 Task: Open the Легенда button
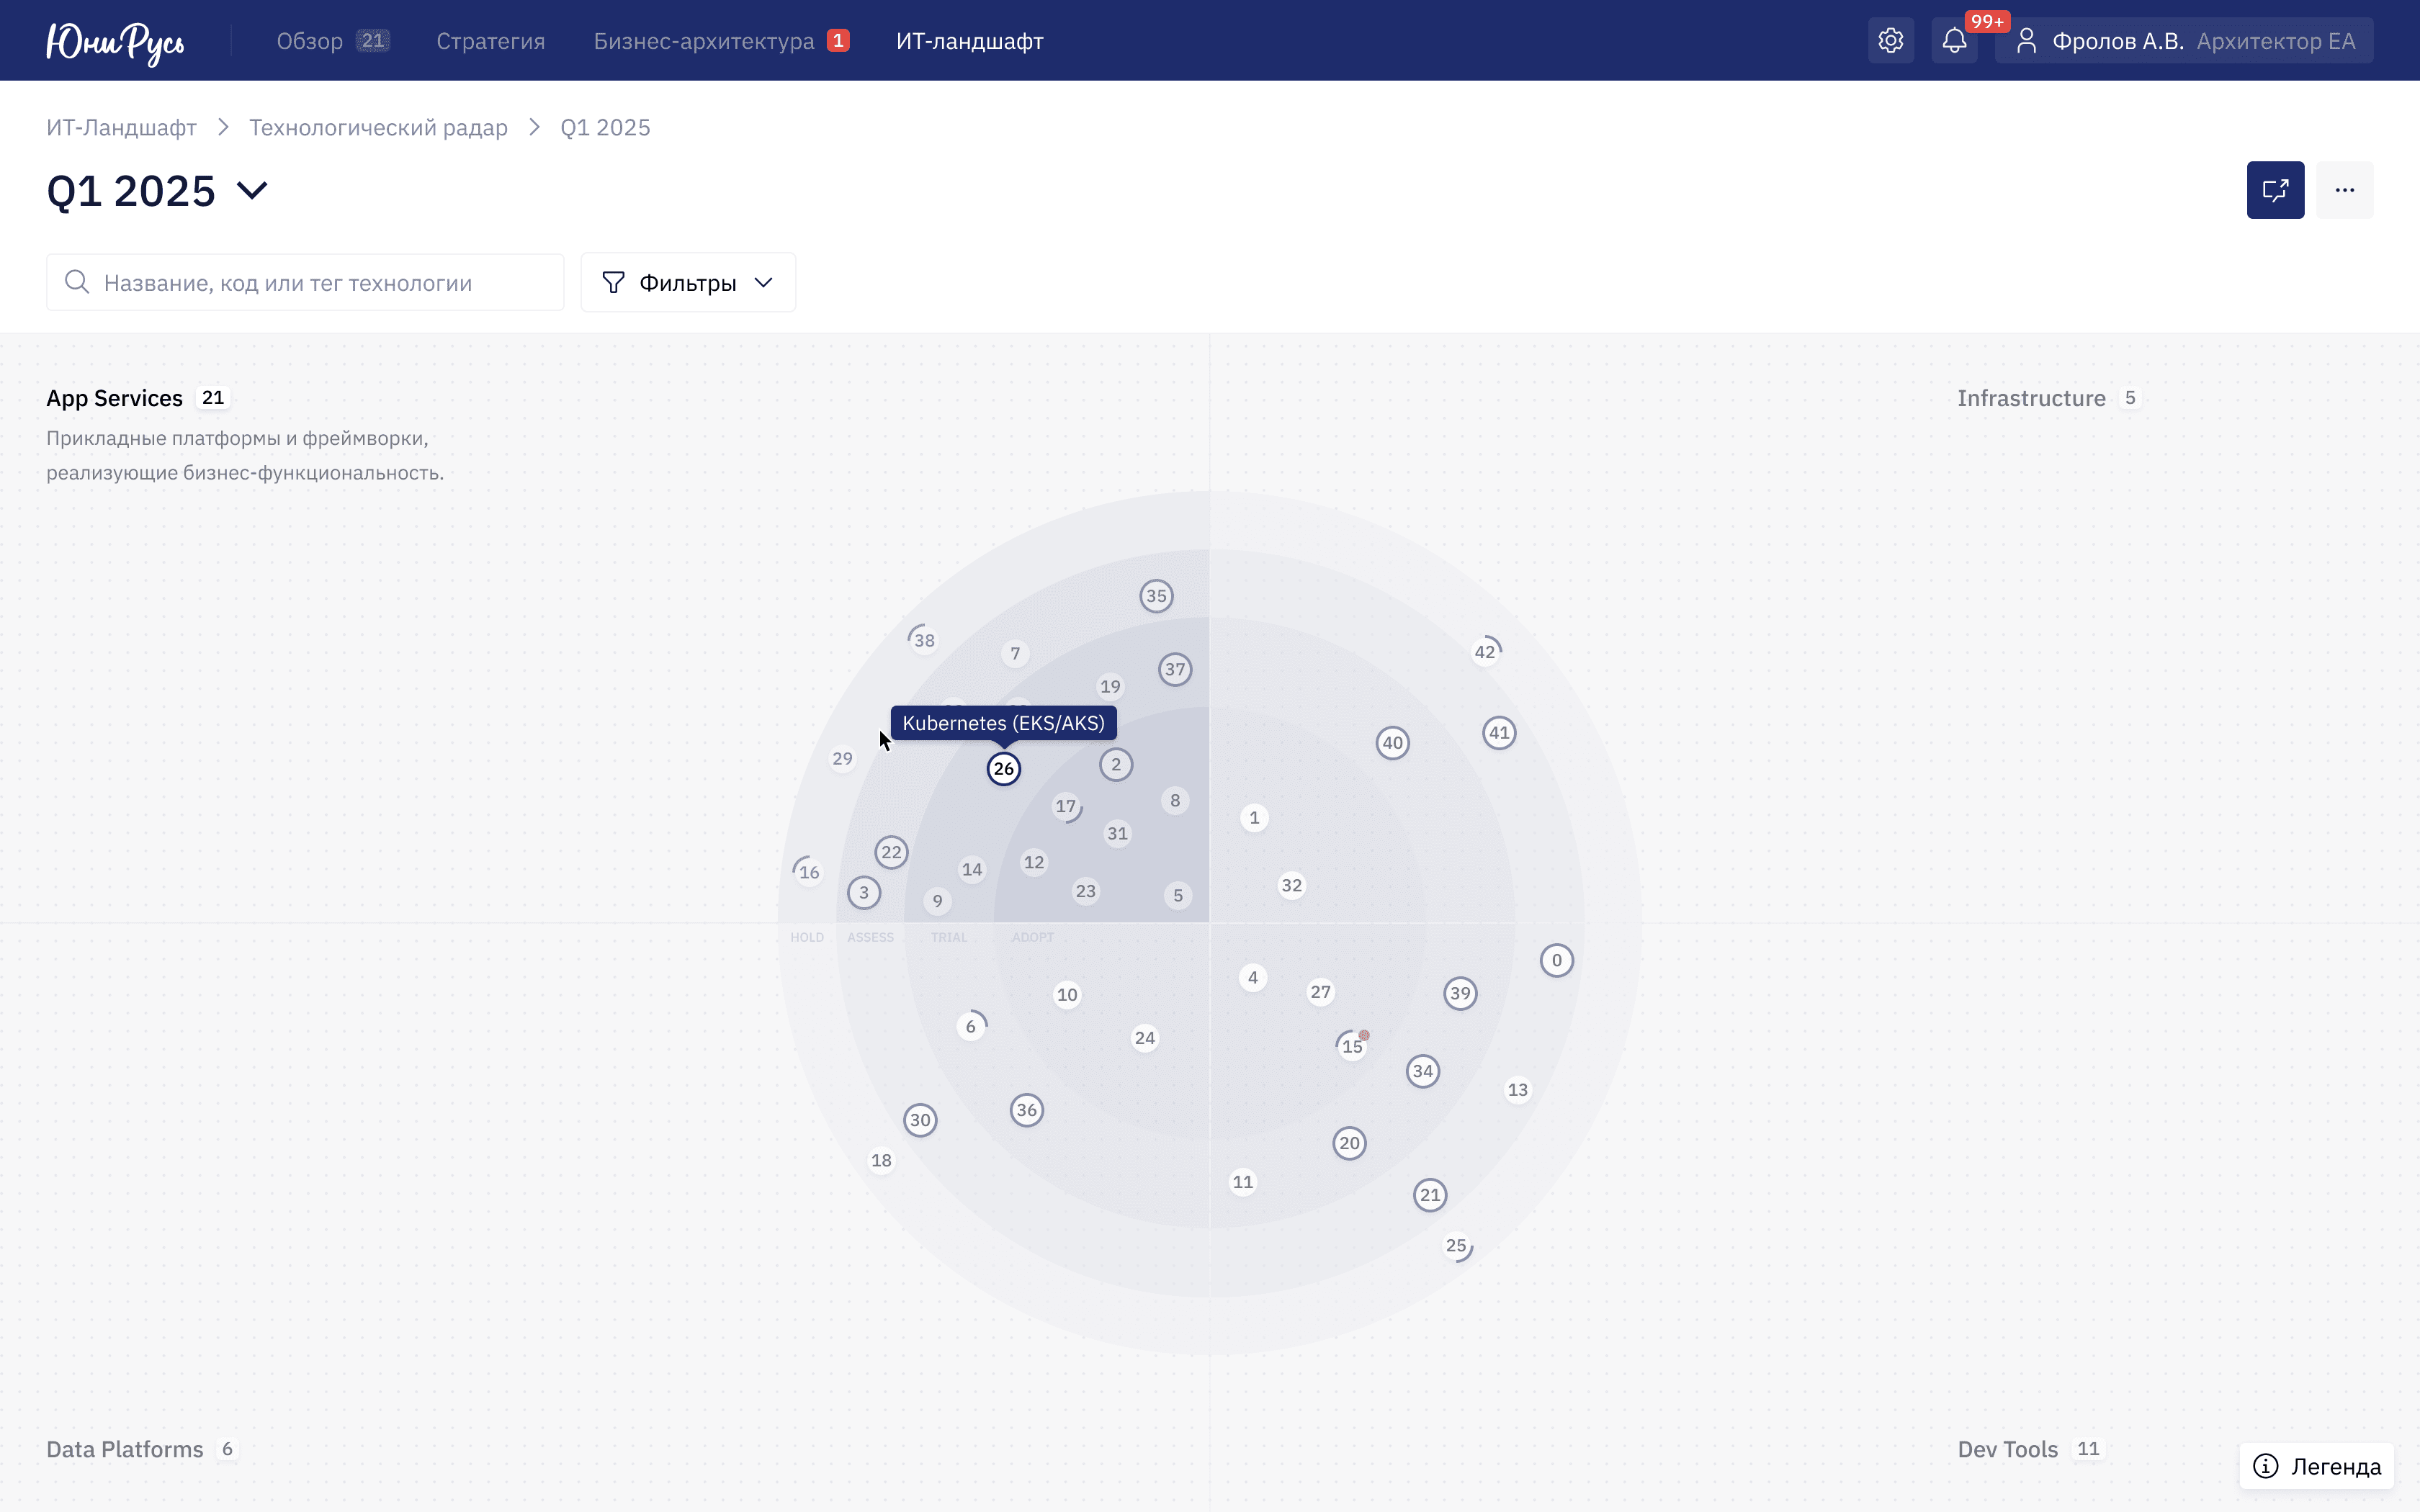[2316, 1466]
